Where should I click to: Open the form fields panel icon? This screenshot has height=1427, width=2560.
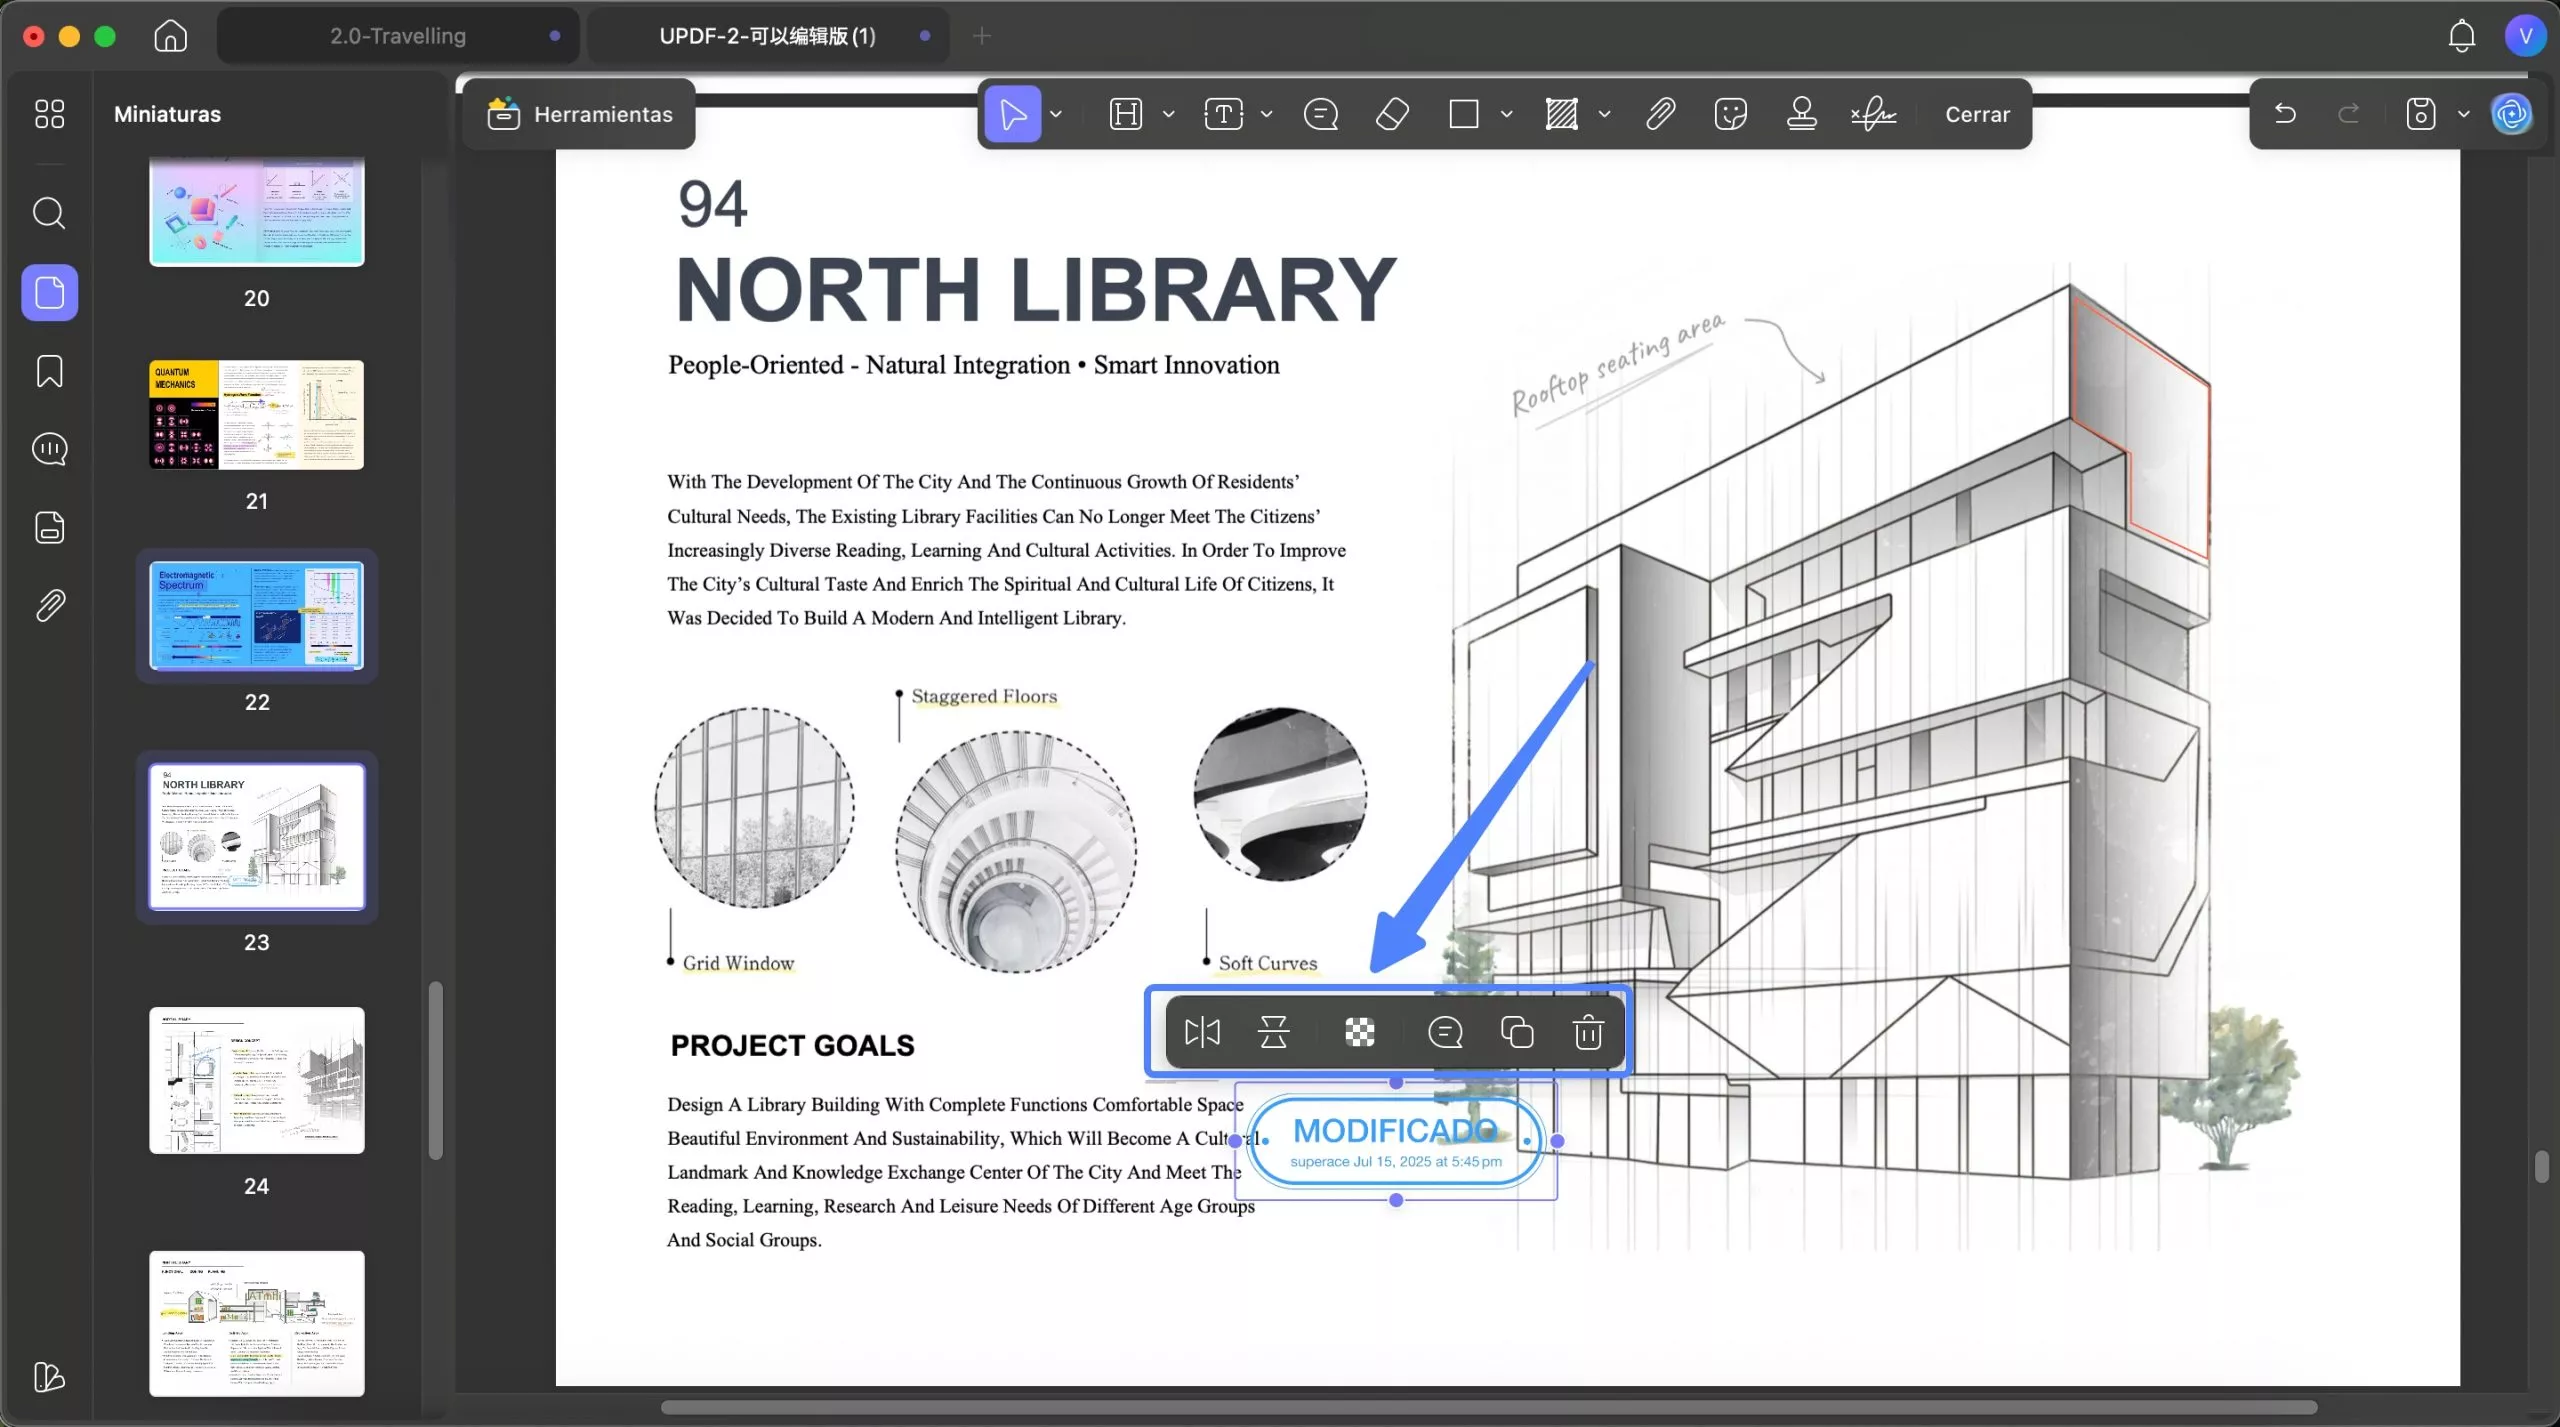pos(49,527)
